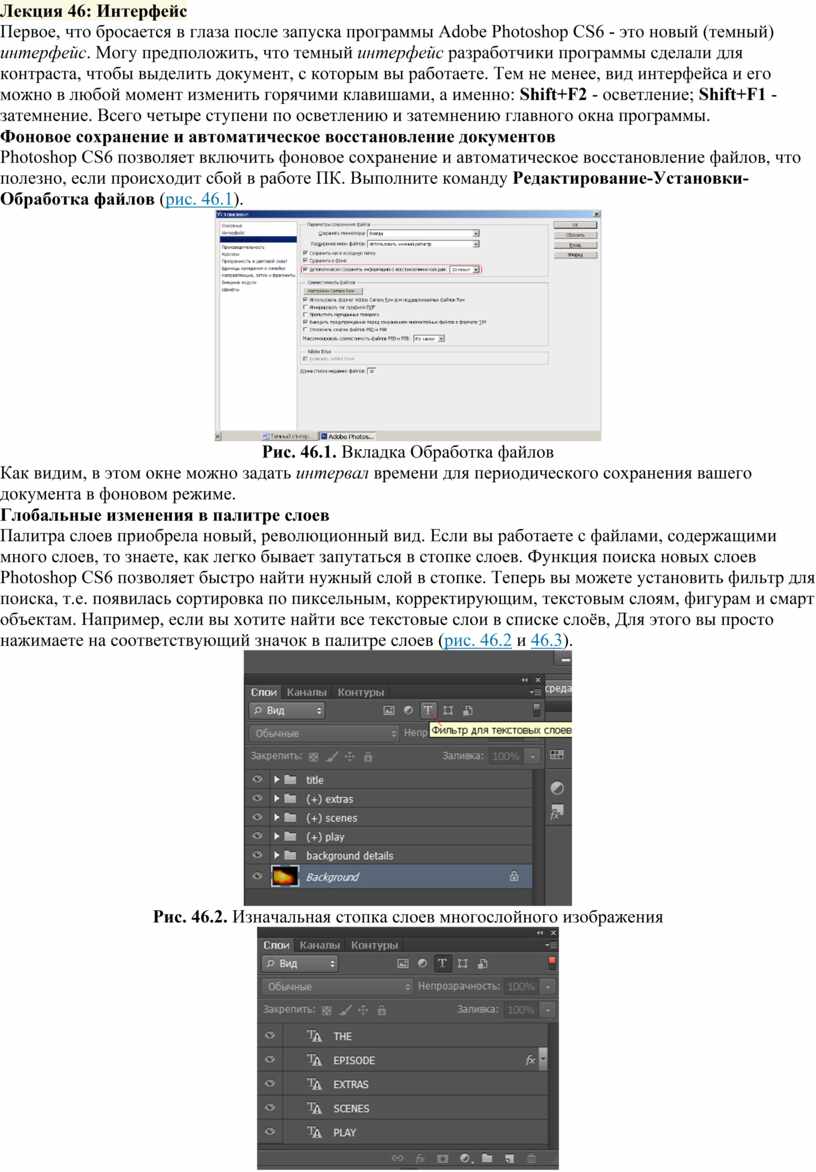Click lock image pixels brush icon above title group

(332, 756)
